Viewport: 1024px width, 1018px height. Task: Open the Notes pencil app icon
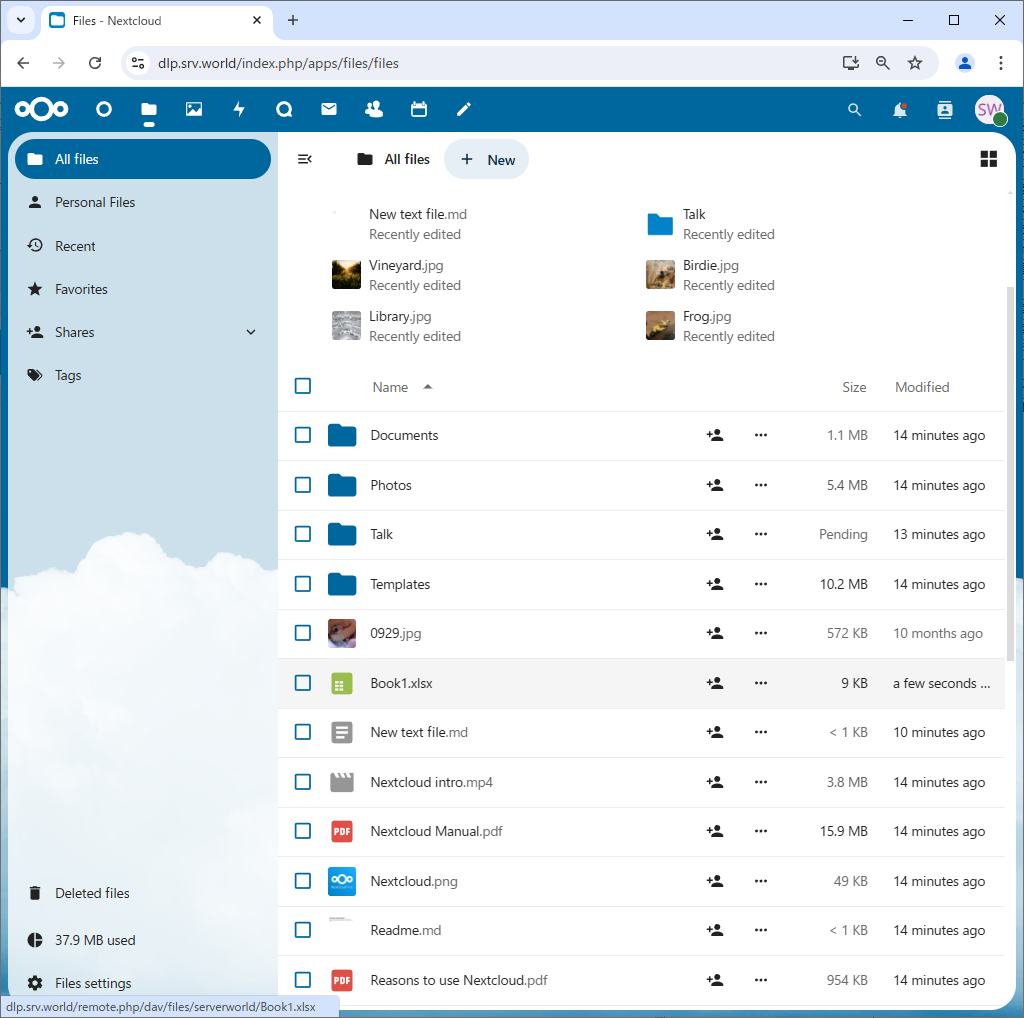click(464, 109)
